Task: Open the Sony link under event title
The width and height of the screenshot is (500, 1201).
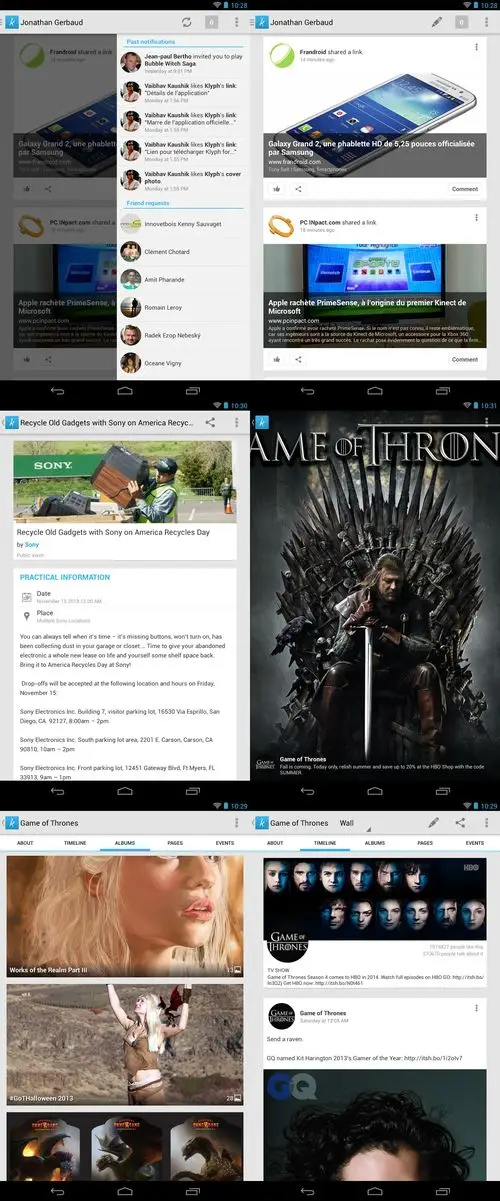Action: pos(32,544)
